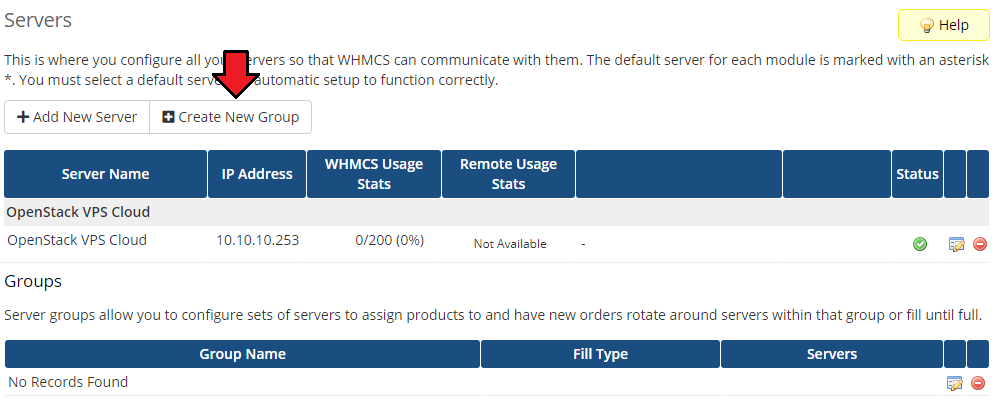Click the lightbulb Help button

pyautogui.click(x=943, y=25)
